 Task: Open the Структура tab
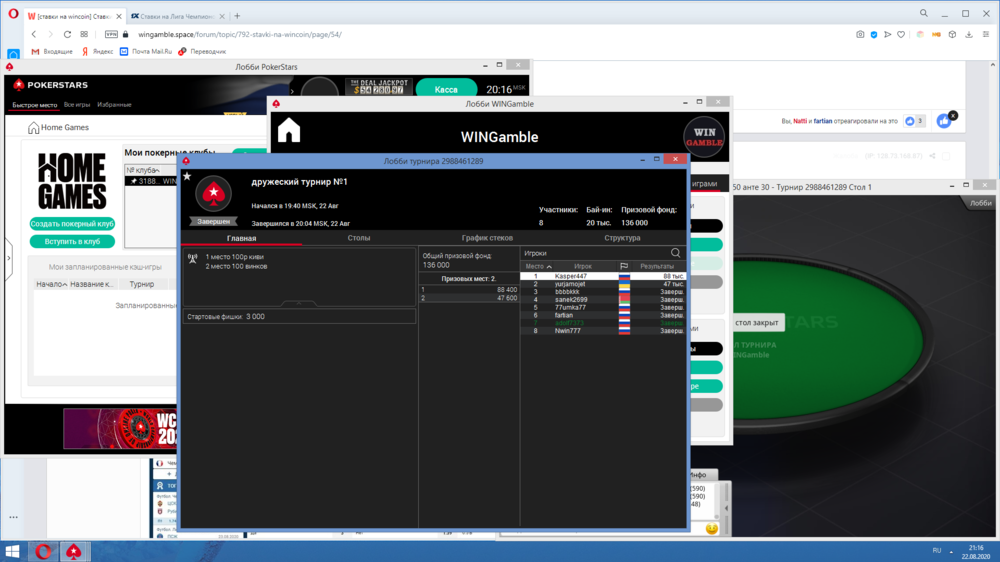click(x=623, y=238)
